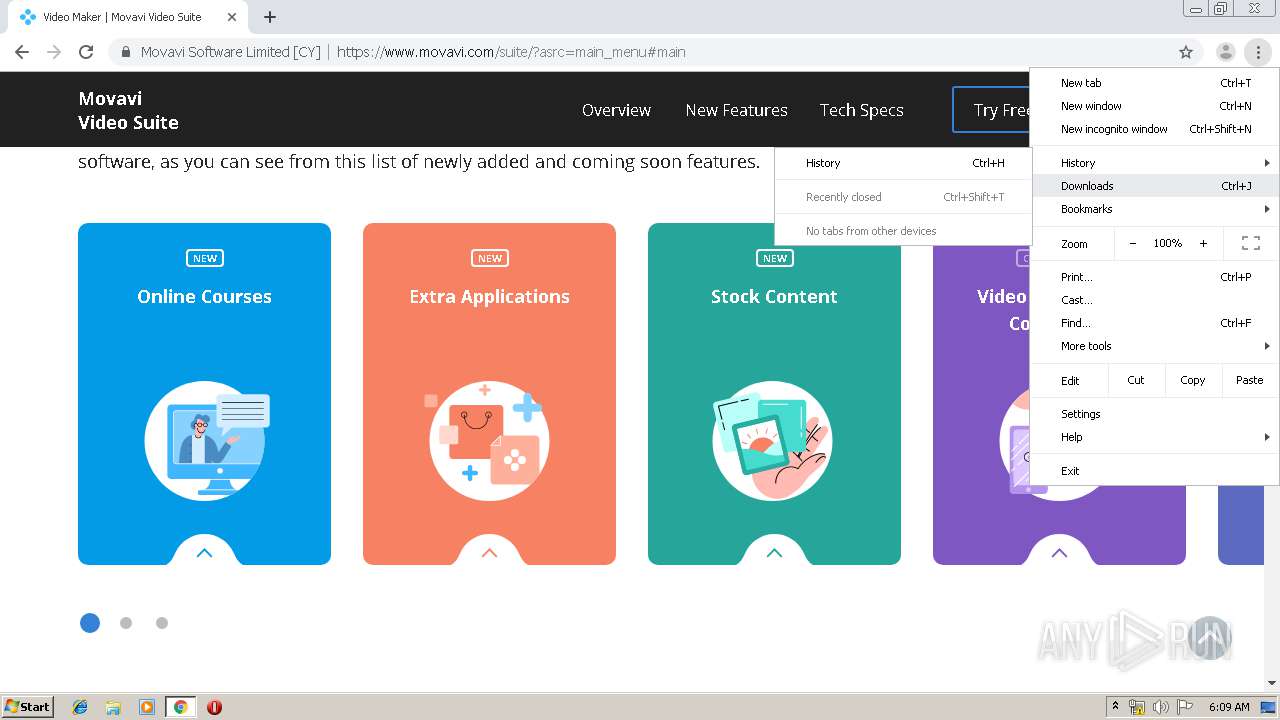Open the More tools submenu
Screen dimensions: 1280x720
1155,346
